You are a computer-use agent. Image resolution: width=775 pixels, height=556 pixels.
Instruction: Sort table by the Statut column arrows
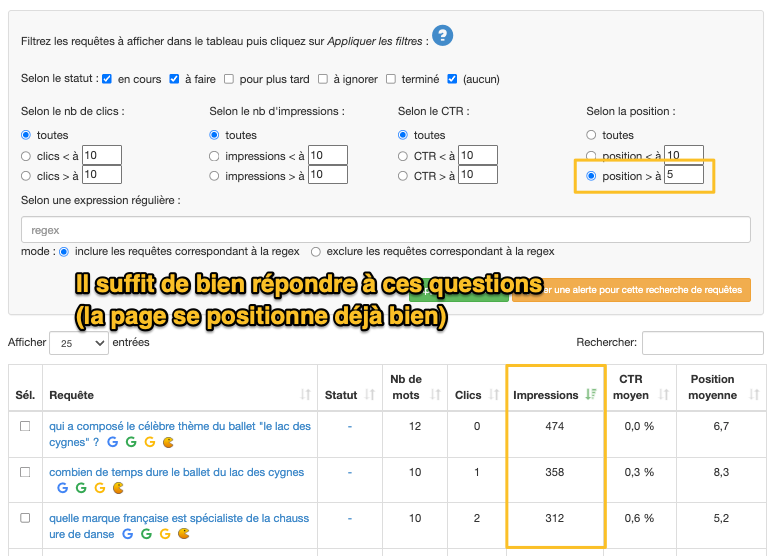370,394
